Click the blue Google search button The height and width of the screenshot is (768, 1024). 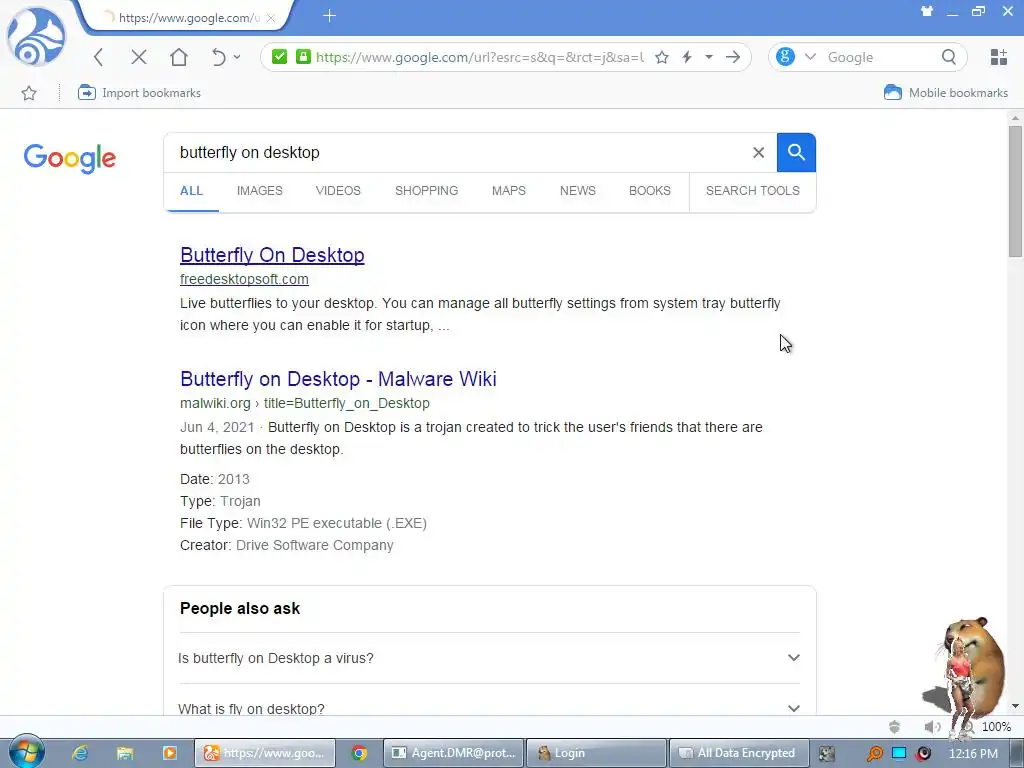pos(796,153)
